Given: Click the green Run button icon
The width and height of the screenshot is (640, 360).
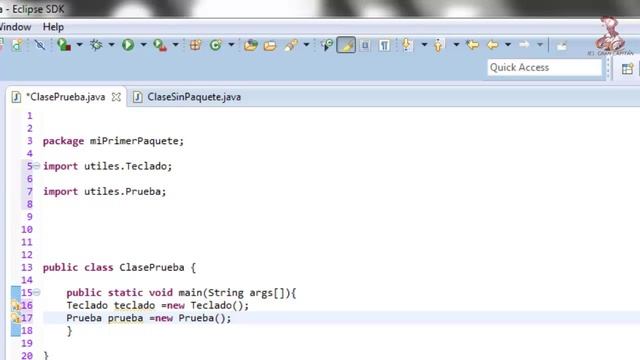Looking at the screenshot, I should pyautogui.click(x=128, y=44).
